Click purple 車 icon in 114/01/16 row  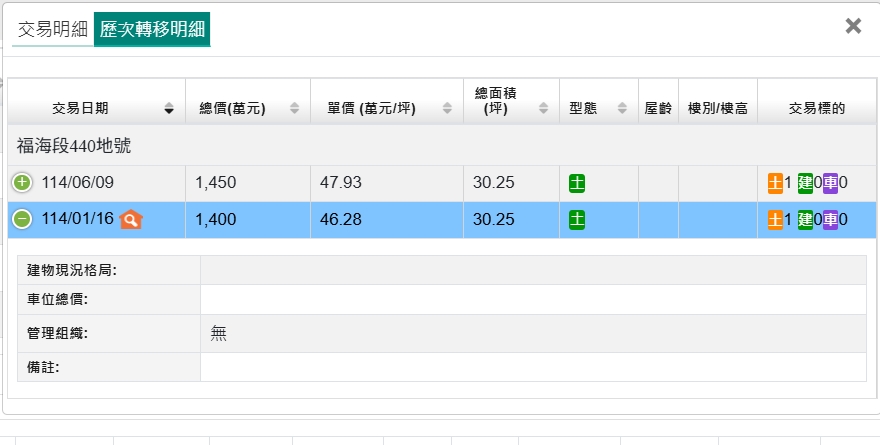tap(830, 219)
